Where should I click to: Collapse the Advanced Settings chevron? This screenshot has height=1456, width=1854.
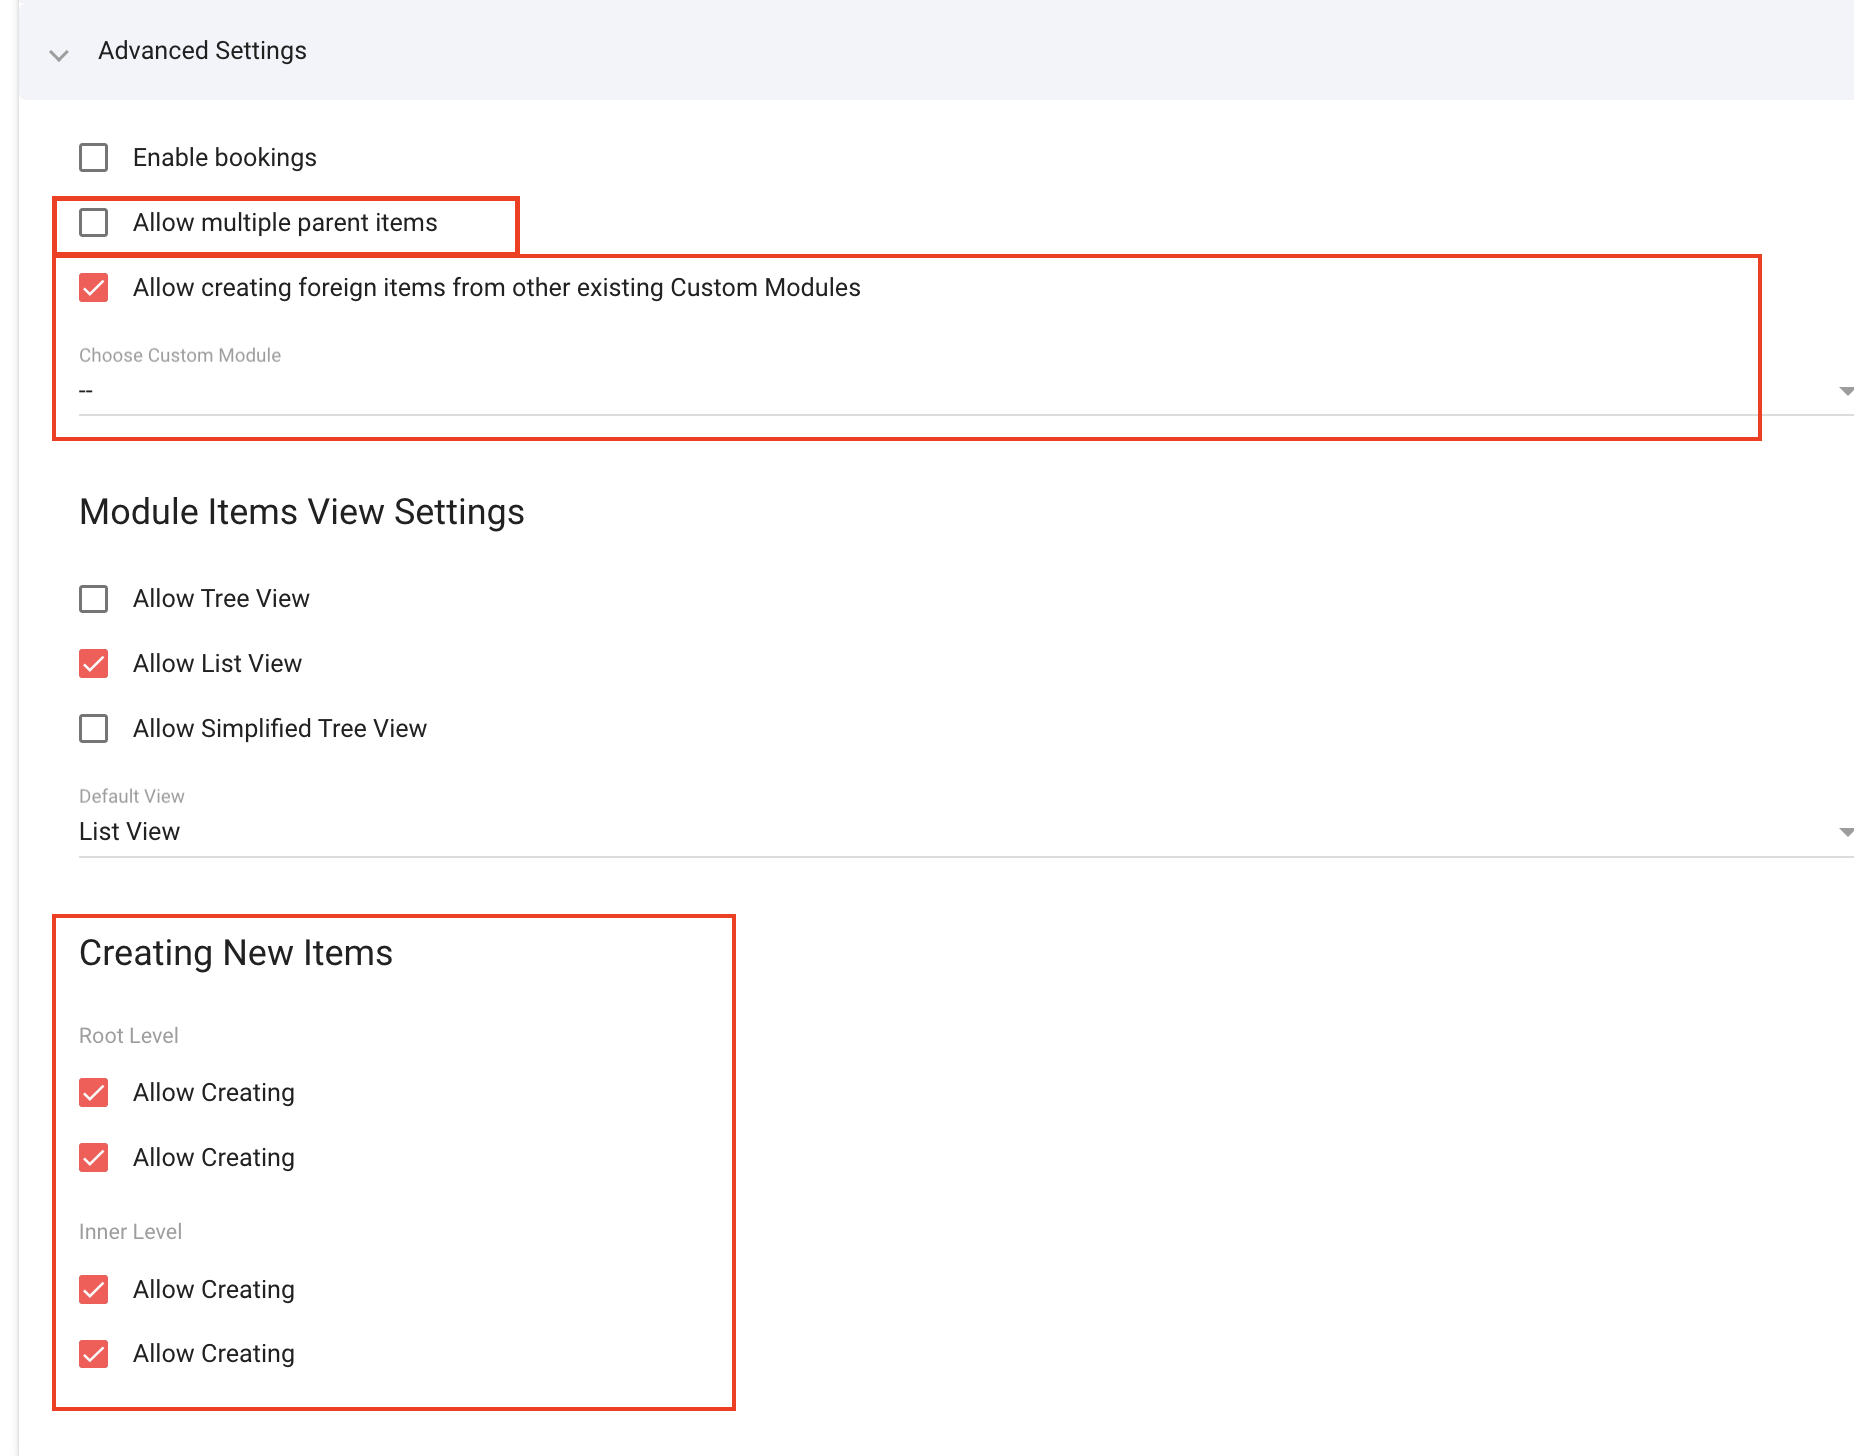tap(59, 54)
